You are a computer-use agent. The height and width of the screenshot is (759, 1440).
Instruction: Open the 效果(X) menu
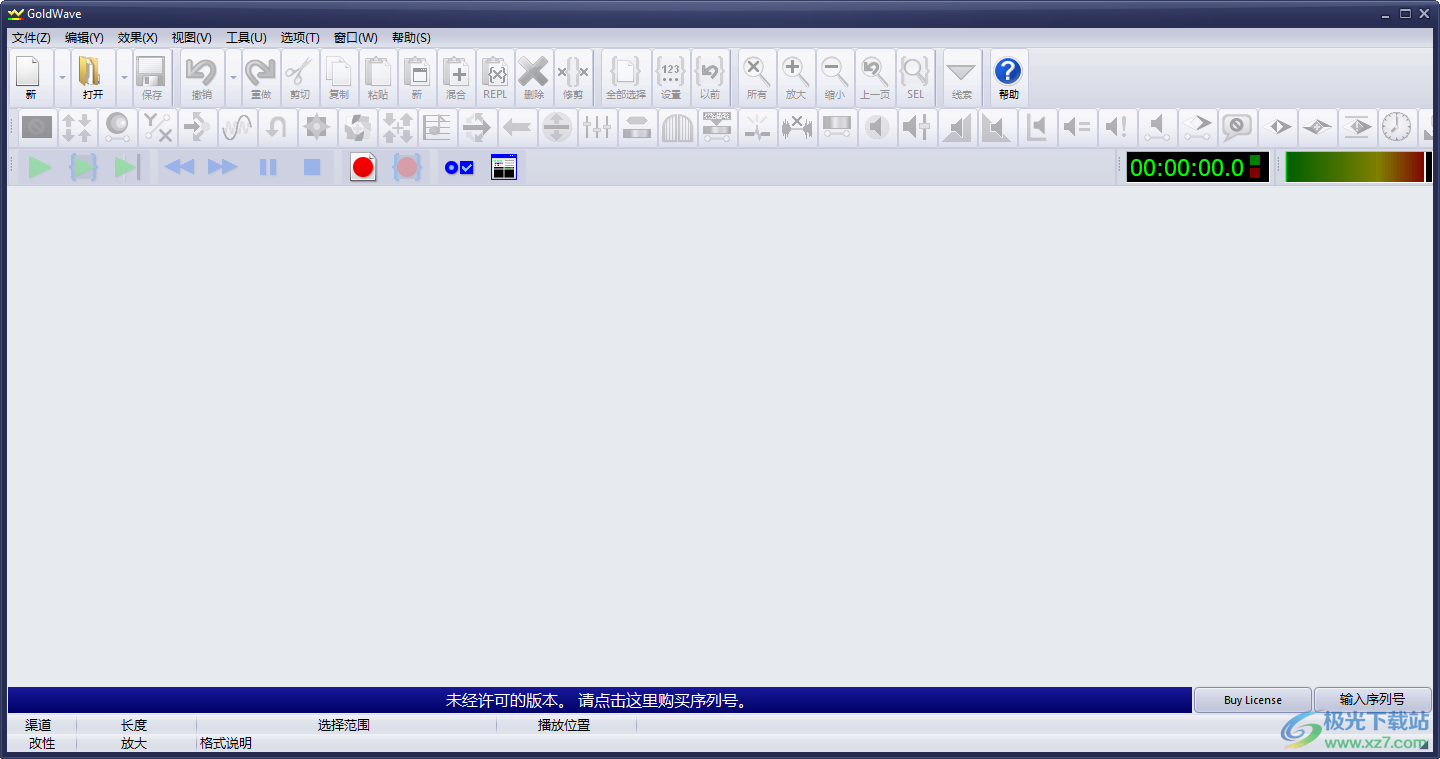pyautogui.click(x=137, y=38)
